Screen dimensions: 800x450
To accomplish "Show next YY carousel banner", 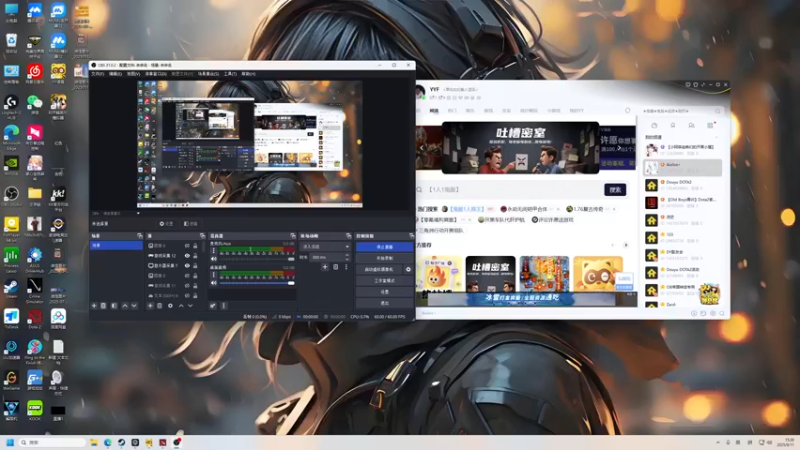I will coord(619,148).
